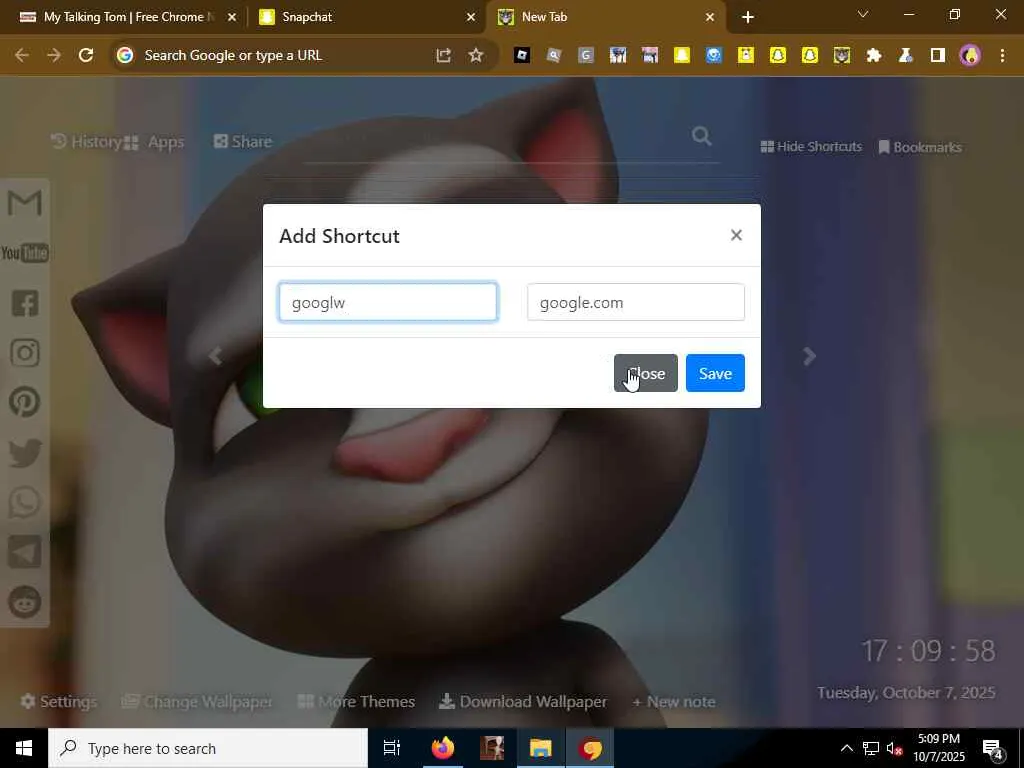The height and width of the screenshot is (768, 1024).
Task: Add a New note
Action: tap(674, 701)
